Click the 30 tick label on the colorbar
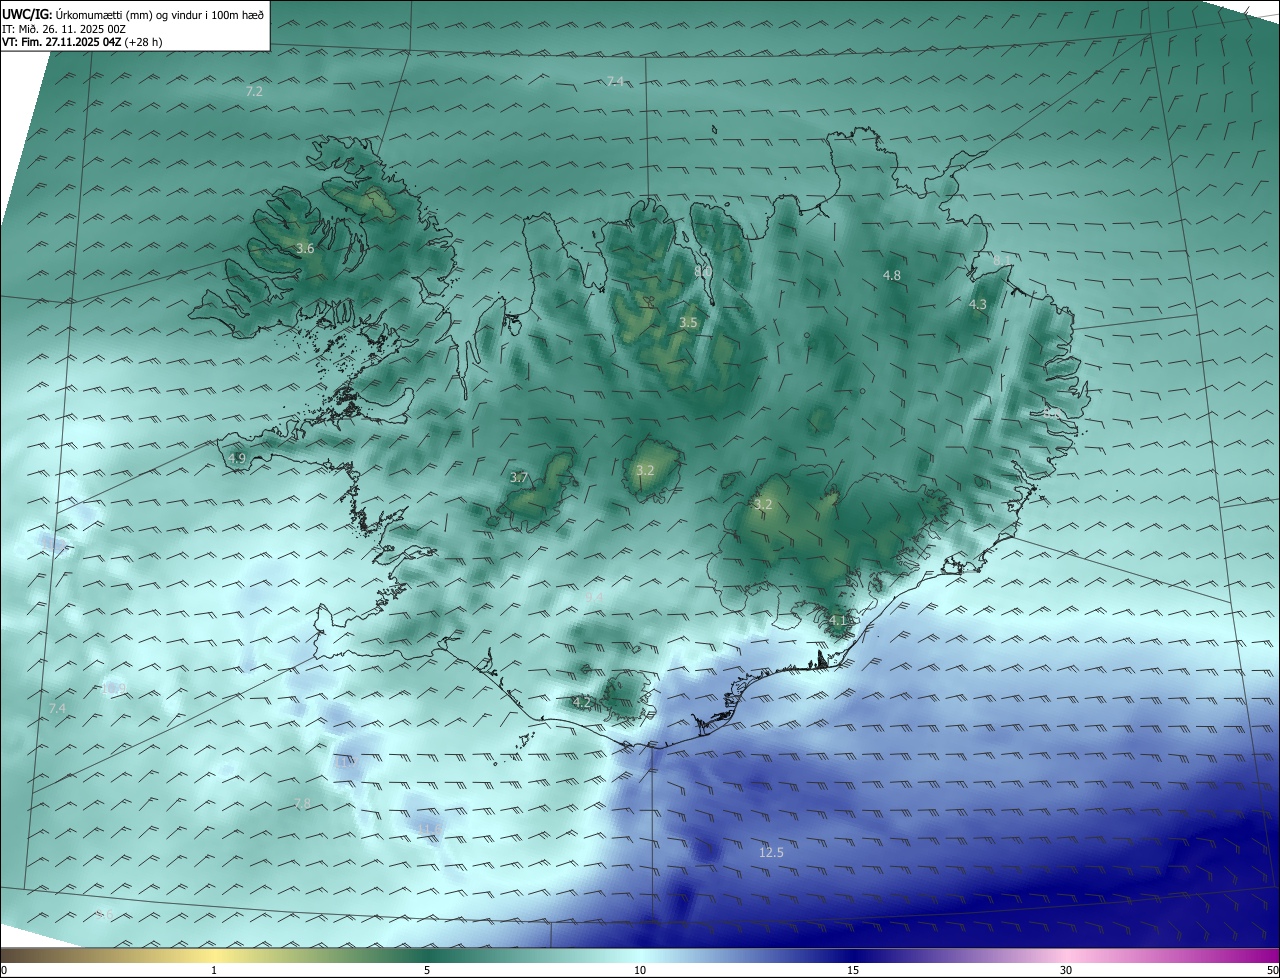Viewport: 1280px width, 978px height. [1066, 970]
